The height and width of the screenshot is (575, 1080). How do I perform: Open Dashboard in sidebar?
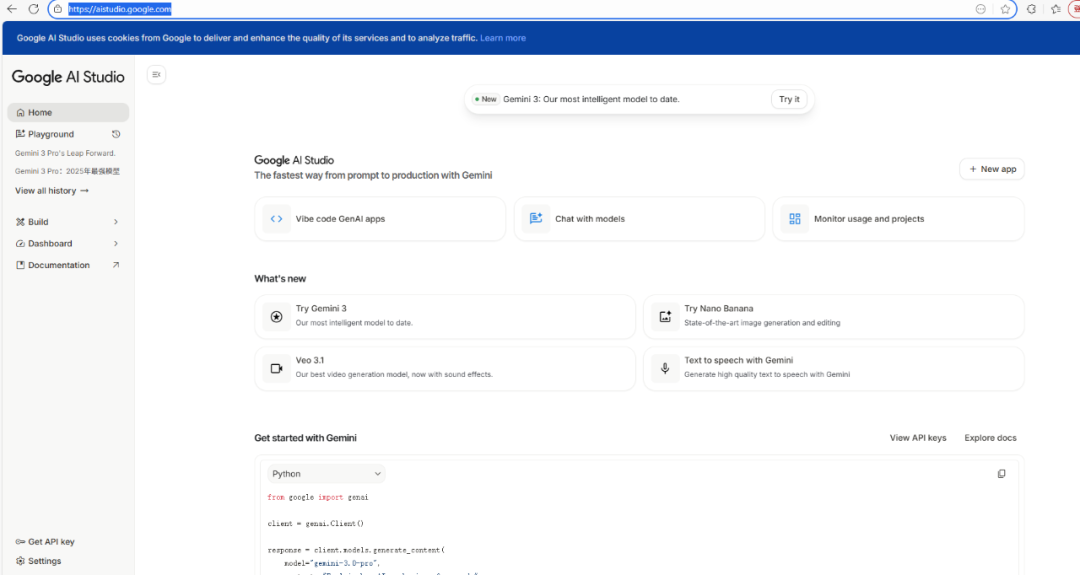68,244
